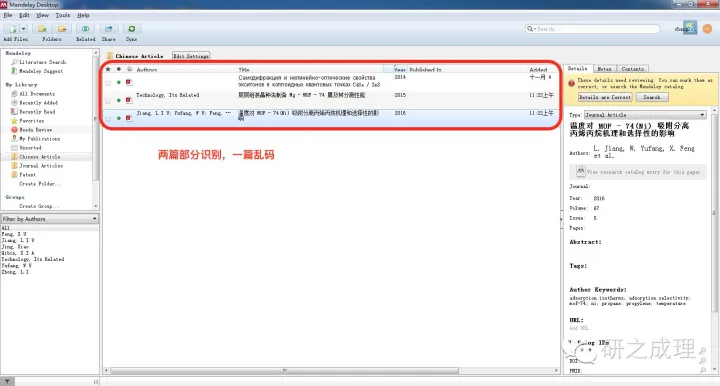The image size is (720, 386).
Task: Click the Details panel scrollbar's down arrow
Action: click(714, 369)
